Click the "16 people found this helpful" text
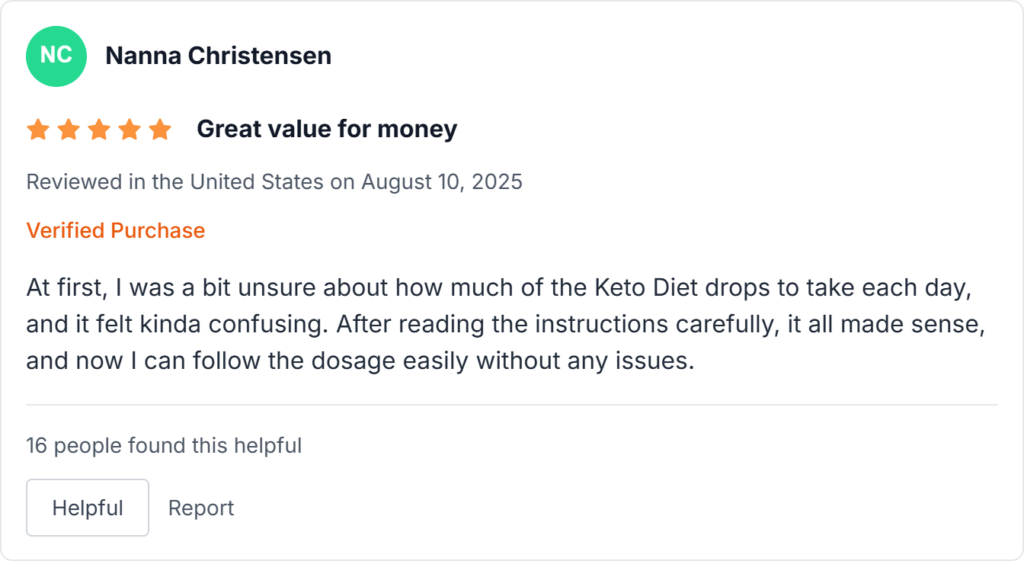 click(164, 446)
